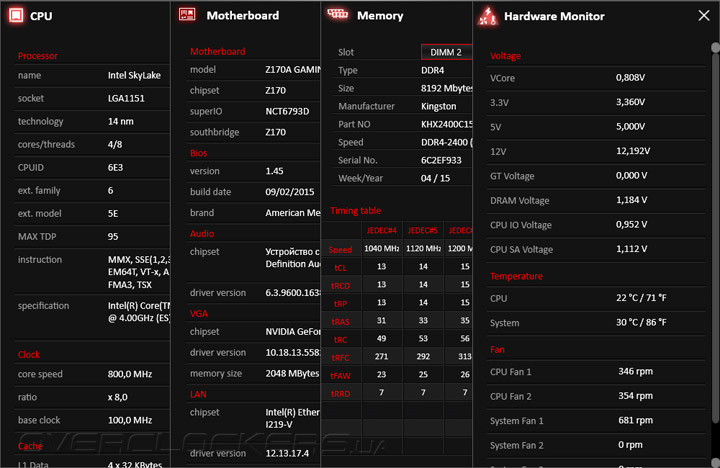Click Serial No. value 6C2EF933
This screenshot has height=468, width=720.
(441, 160)
